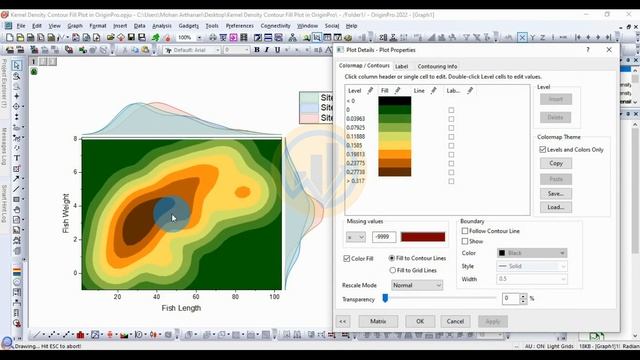Click the pencil icon beside the Lab... column header
This screenshot has width=640, height=360.
point(470,91)
